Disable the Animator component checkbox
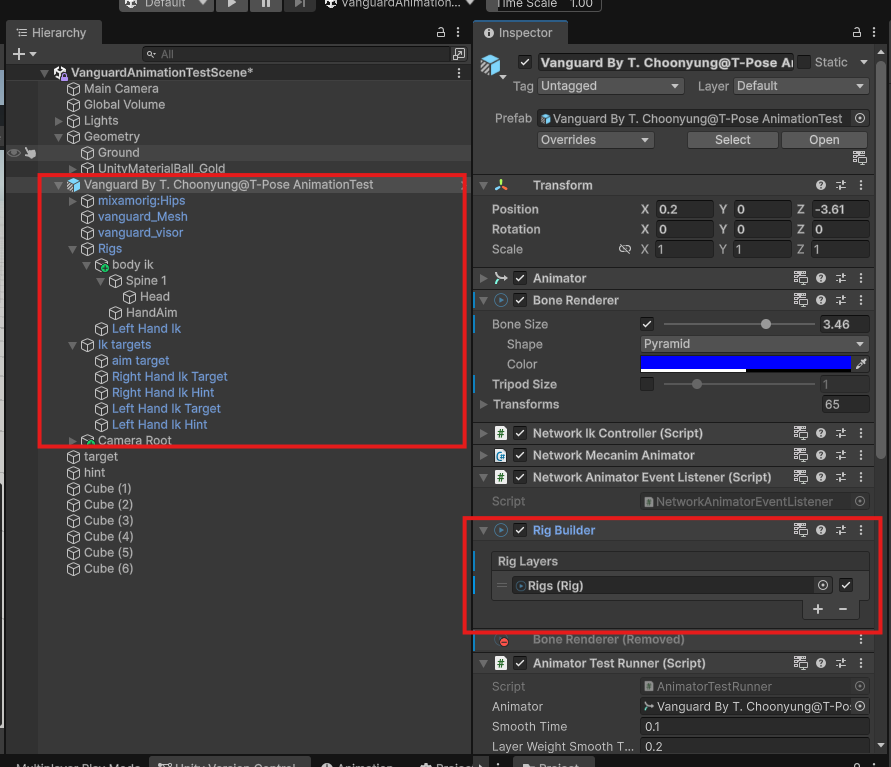891x767 pixels. coord(520,278)
